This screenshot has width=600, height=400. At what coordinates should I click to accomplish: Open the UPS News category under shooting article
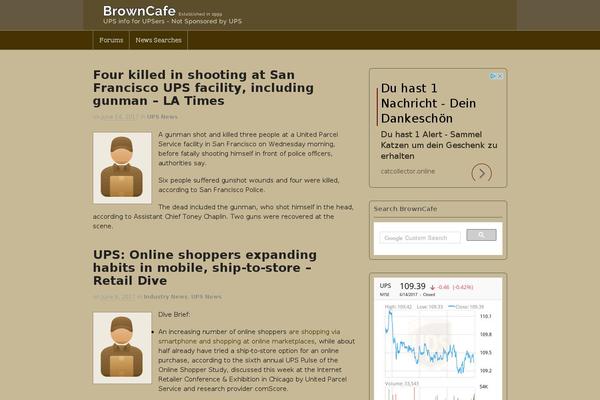pos(162,117)
